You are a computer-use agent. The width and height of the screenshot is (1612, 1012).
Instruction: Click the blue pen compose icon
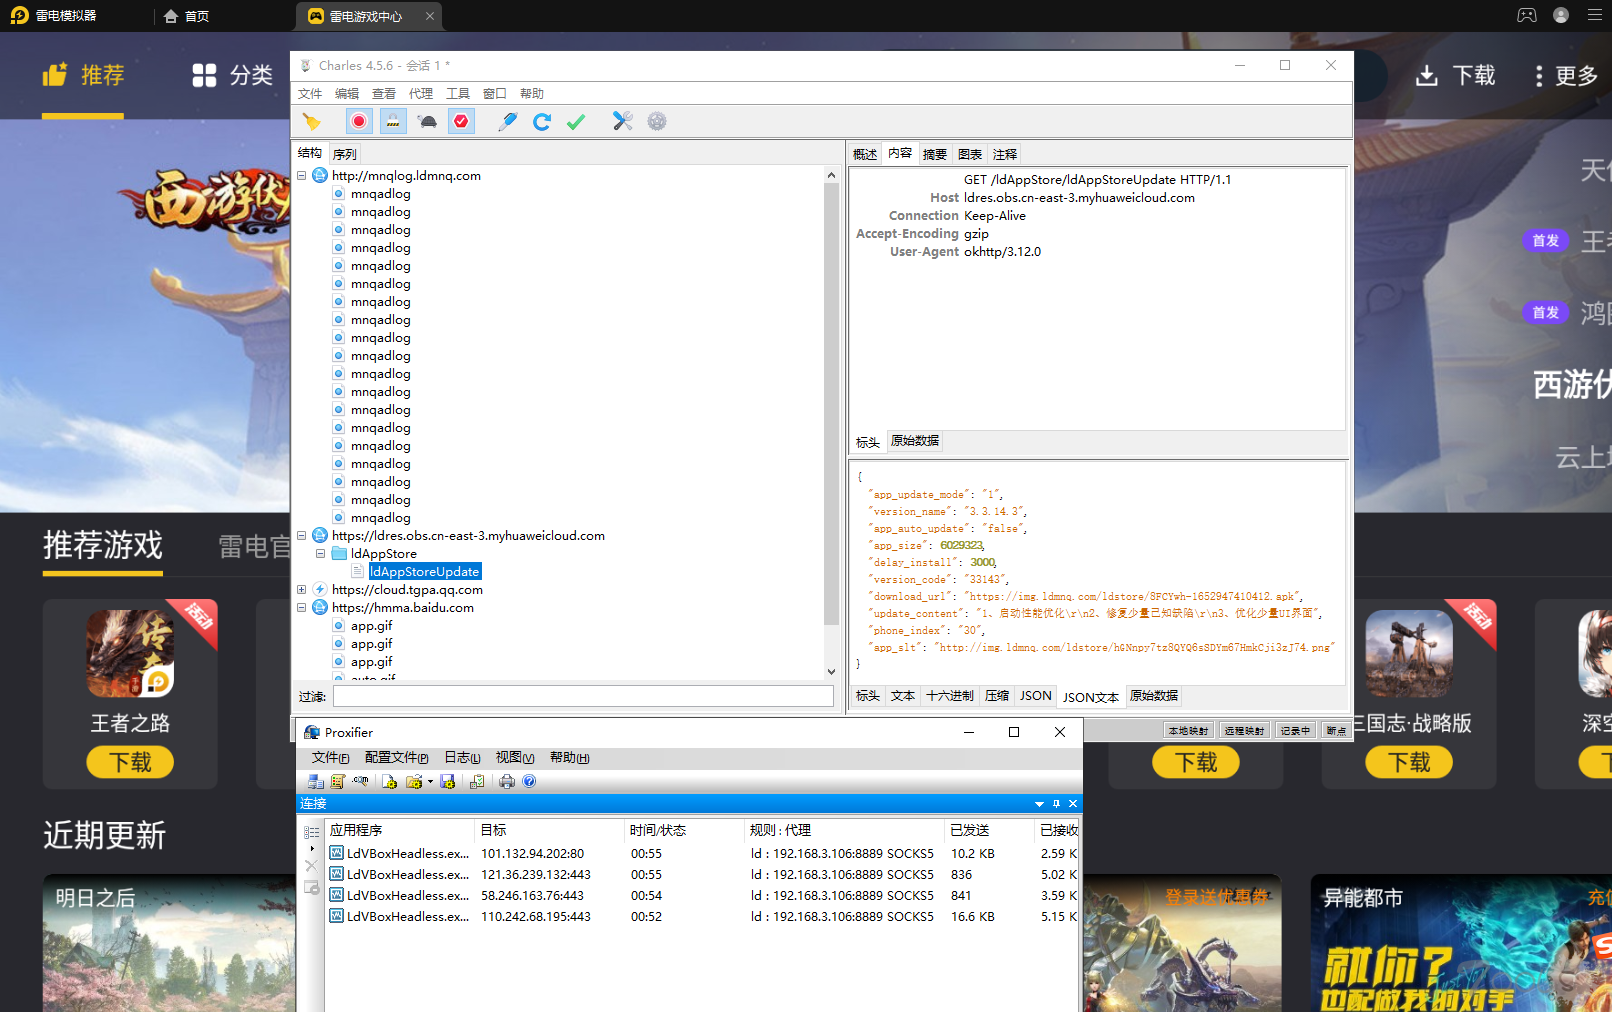pos(507,122)
